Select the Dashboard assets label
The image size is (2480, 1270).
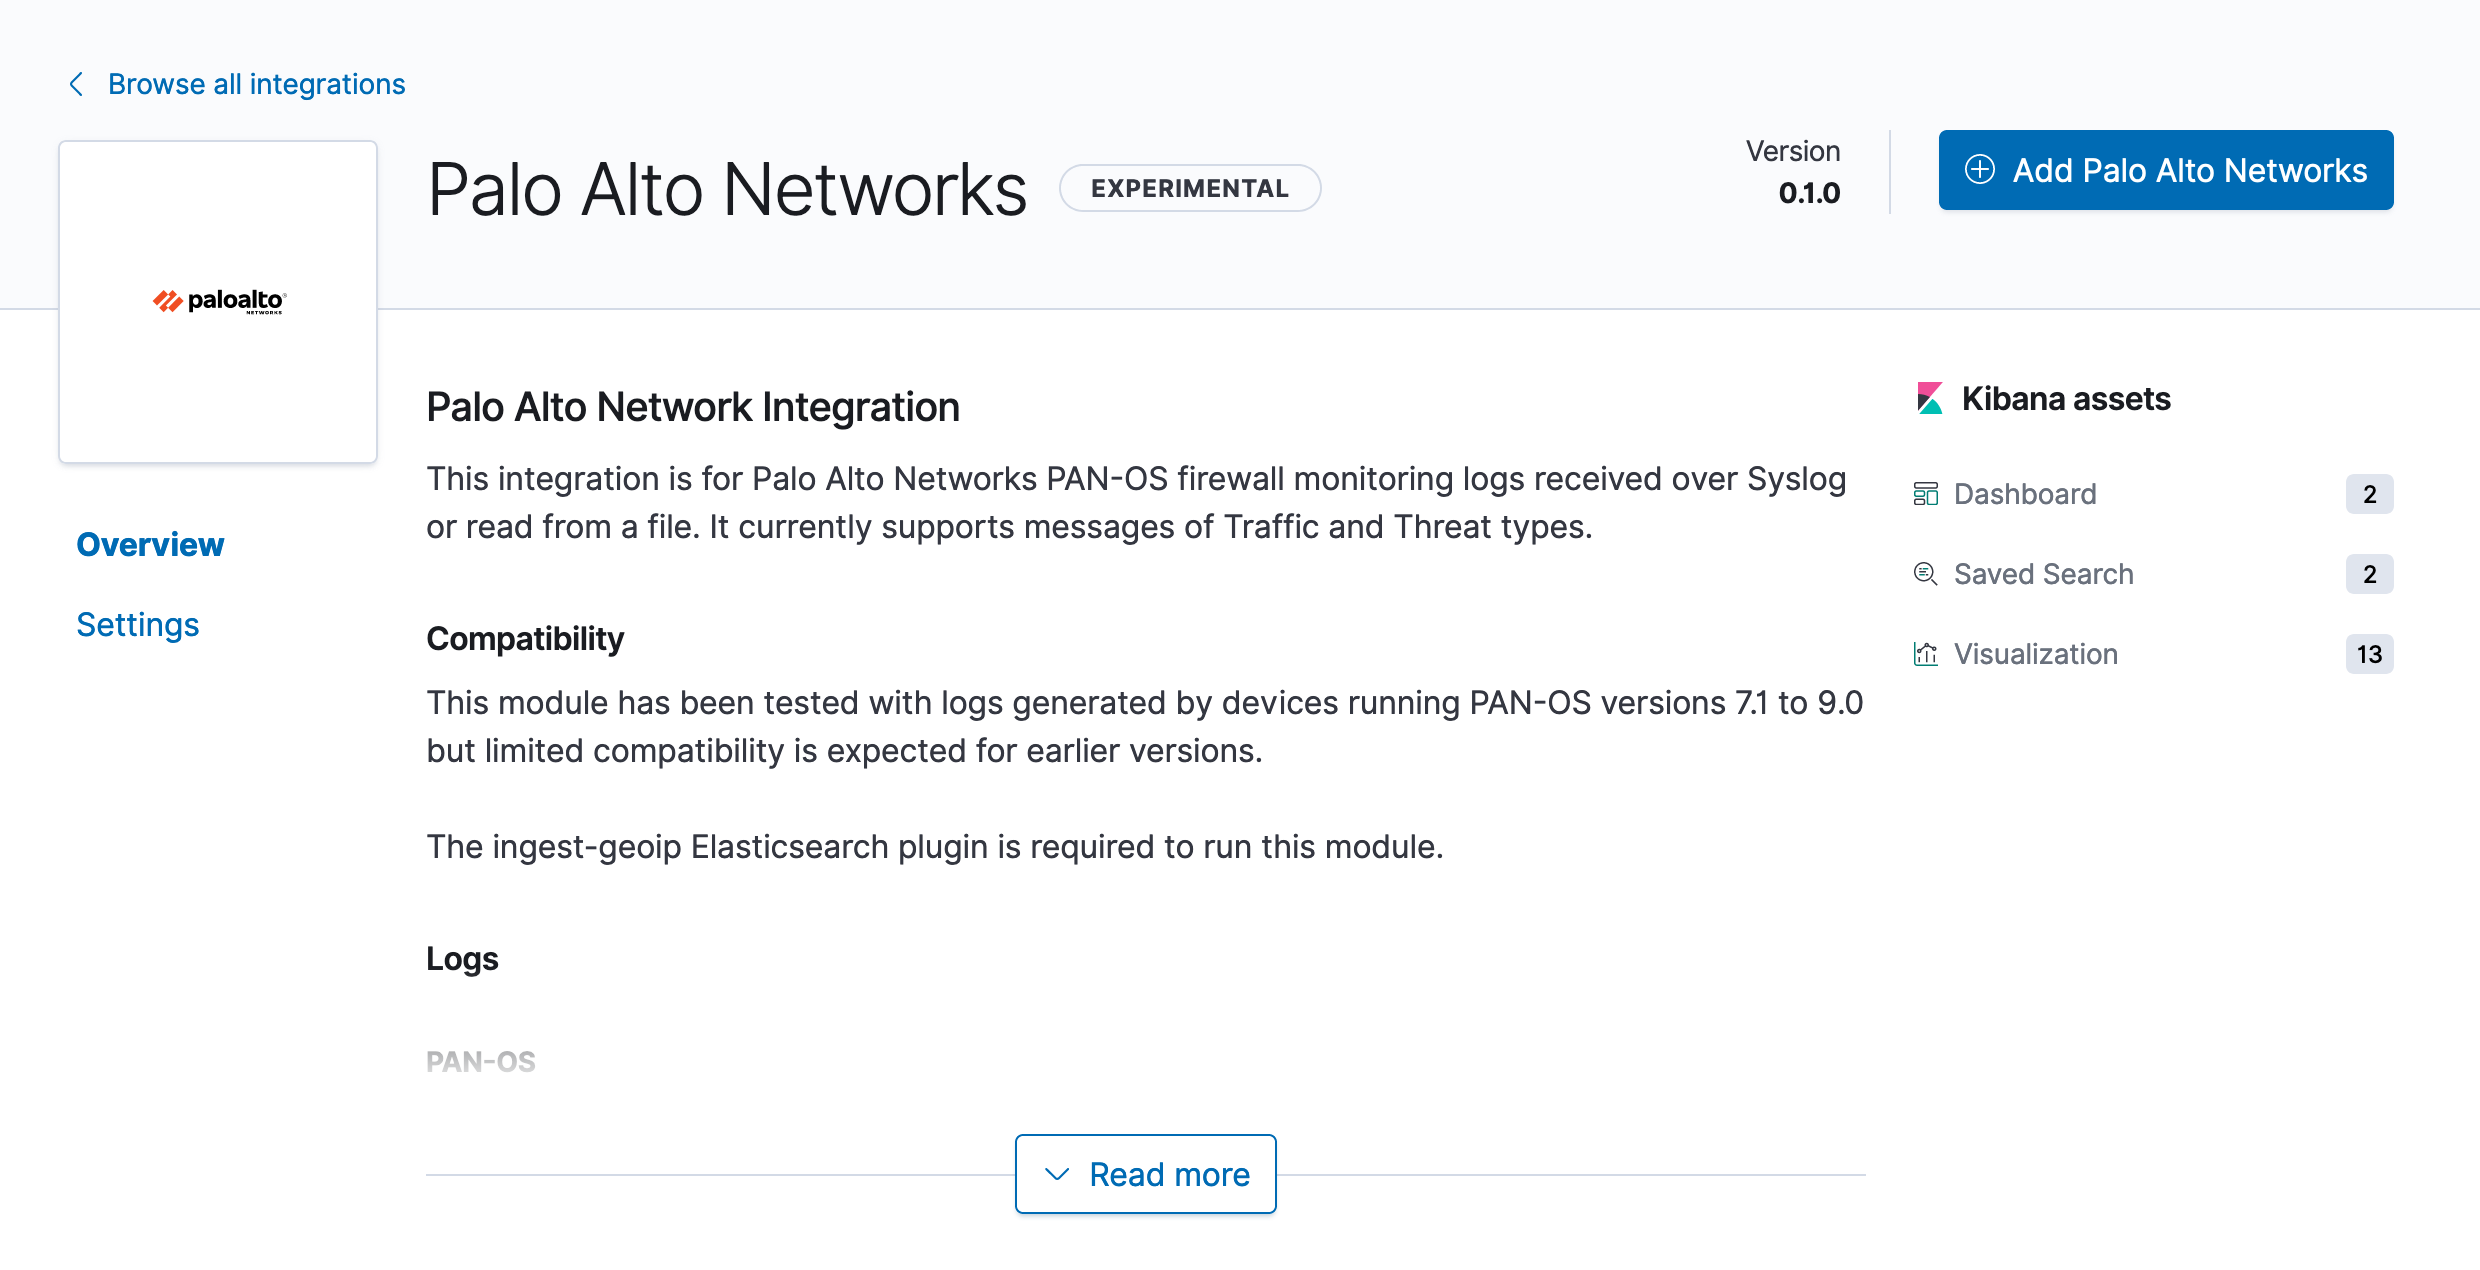click(x=2024, y=494)
